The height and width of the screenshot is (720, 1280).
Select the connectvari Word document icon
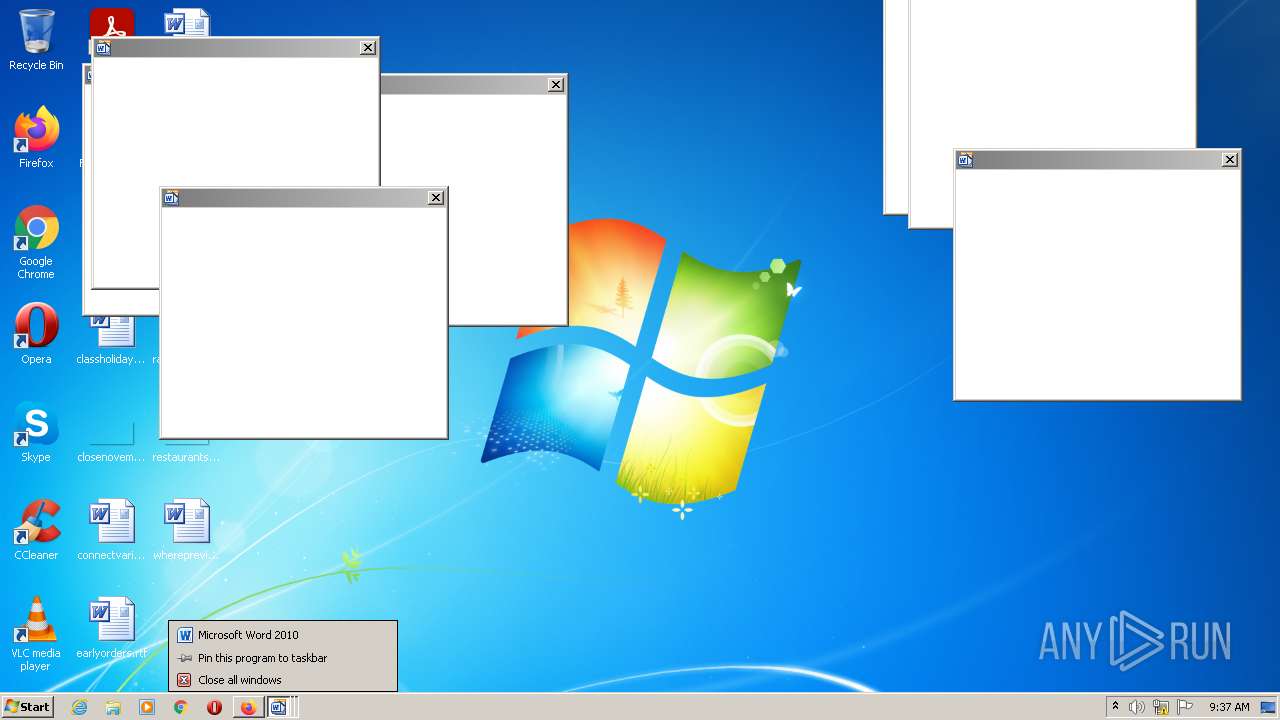click(x=111, y=530)
